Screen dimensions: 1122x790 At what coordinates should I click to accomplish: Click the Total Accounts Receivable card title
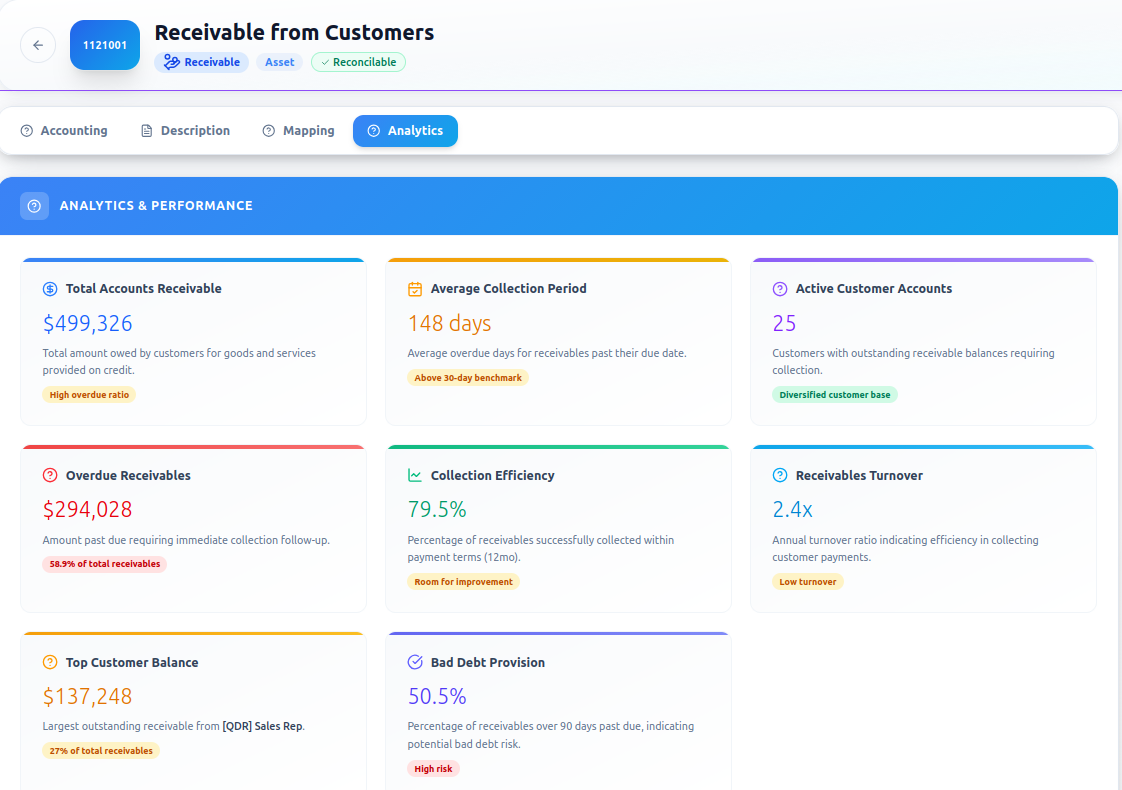(144, 289)
